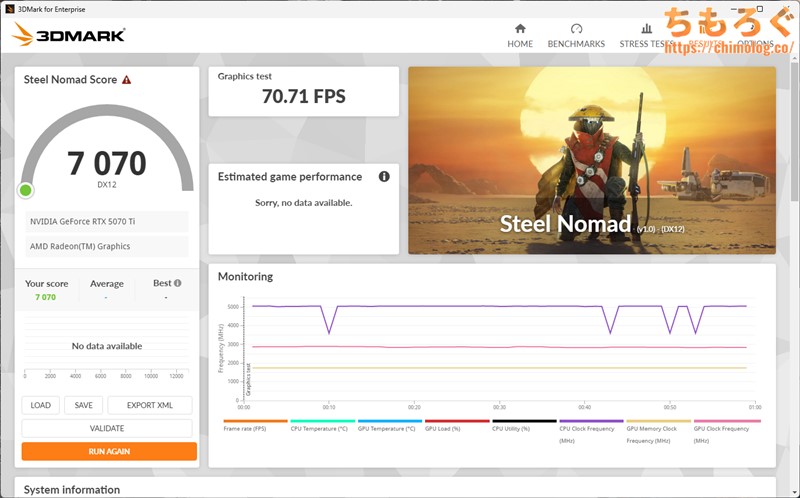Click the VALIDATE button
The width and height of the screenshot is (800, 498).
(107, 428)
